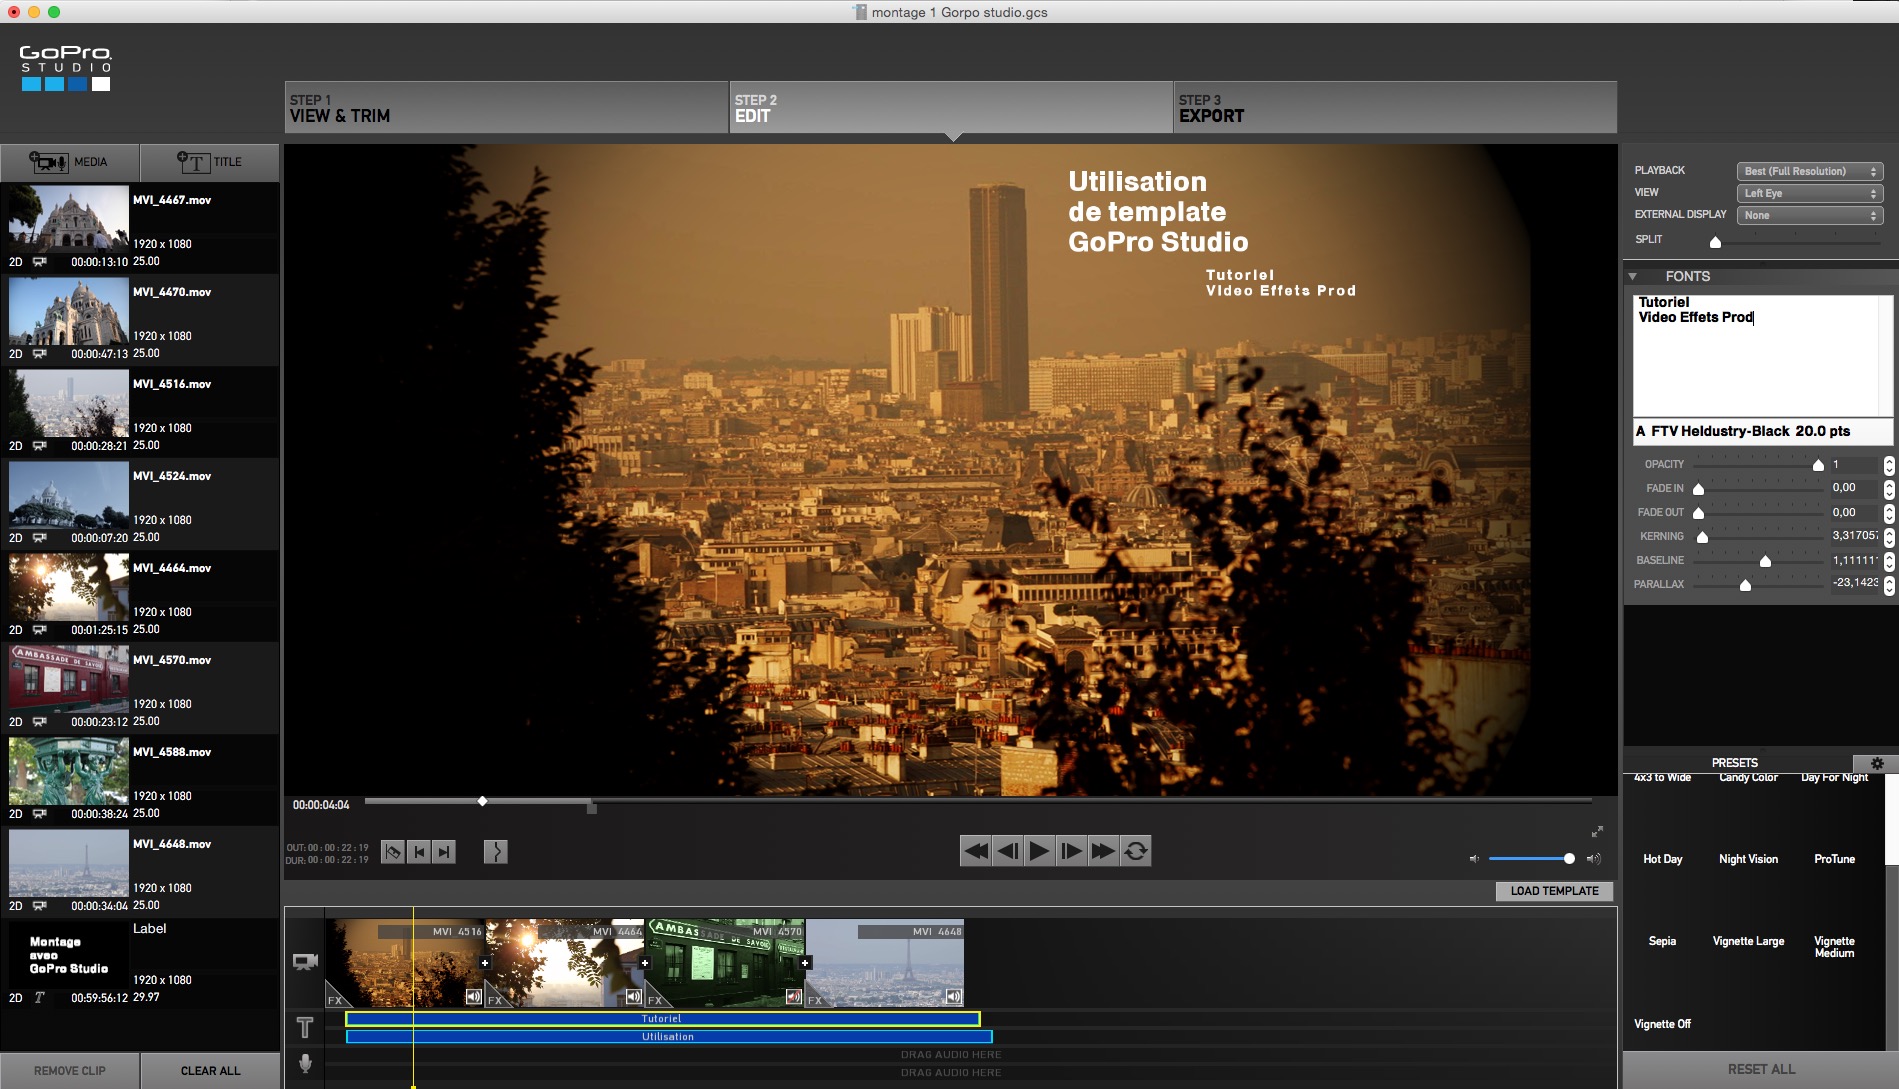This screenshot has height=1089, width=1899.
Task: Select the Utilisation title bar in timeline
Action: [x=668, y=1037]
